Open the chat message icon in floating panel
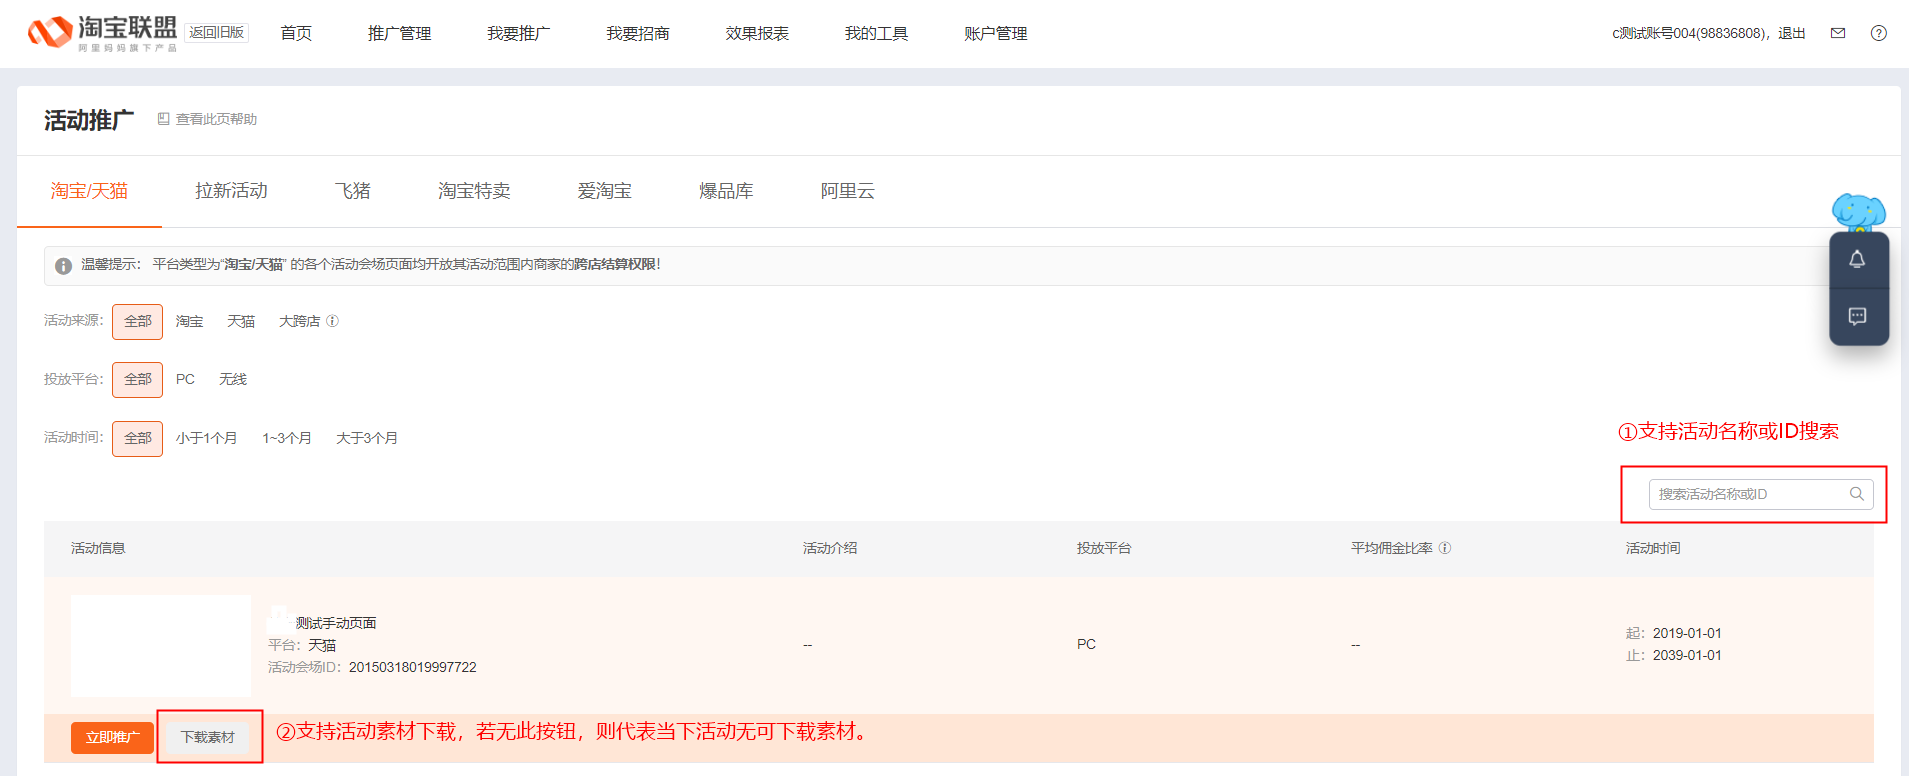This screenshot has width=1909, height=776. point(1857,317)
